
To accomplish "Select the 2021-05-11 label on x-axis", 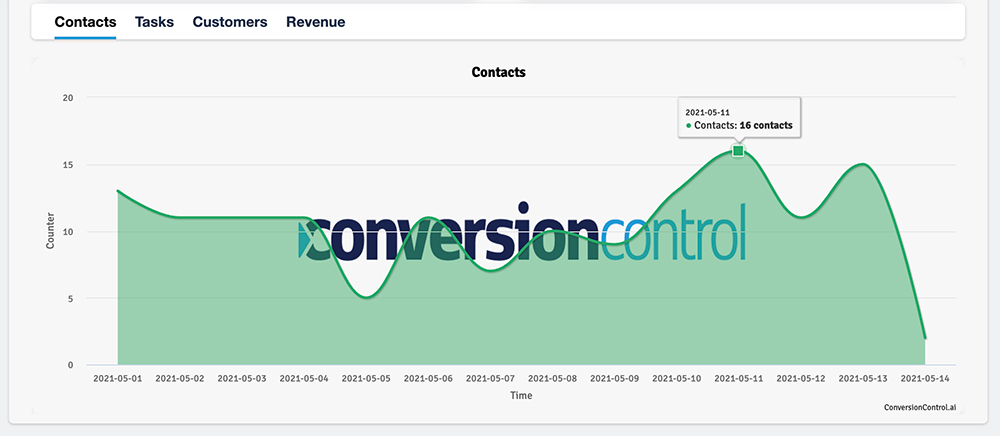I will tap(738, 379).
